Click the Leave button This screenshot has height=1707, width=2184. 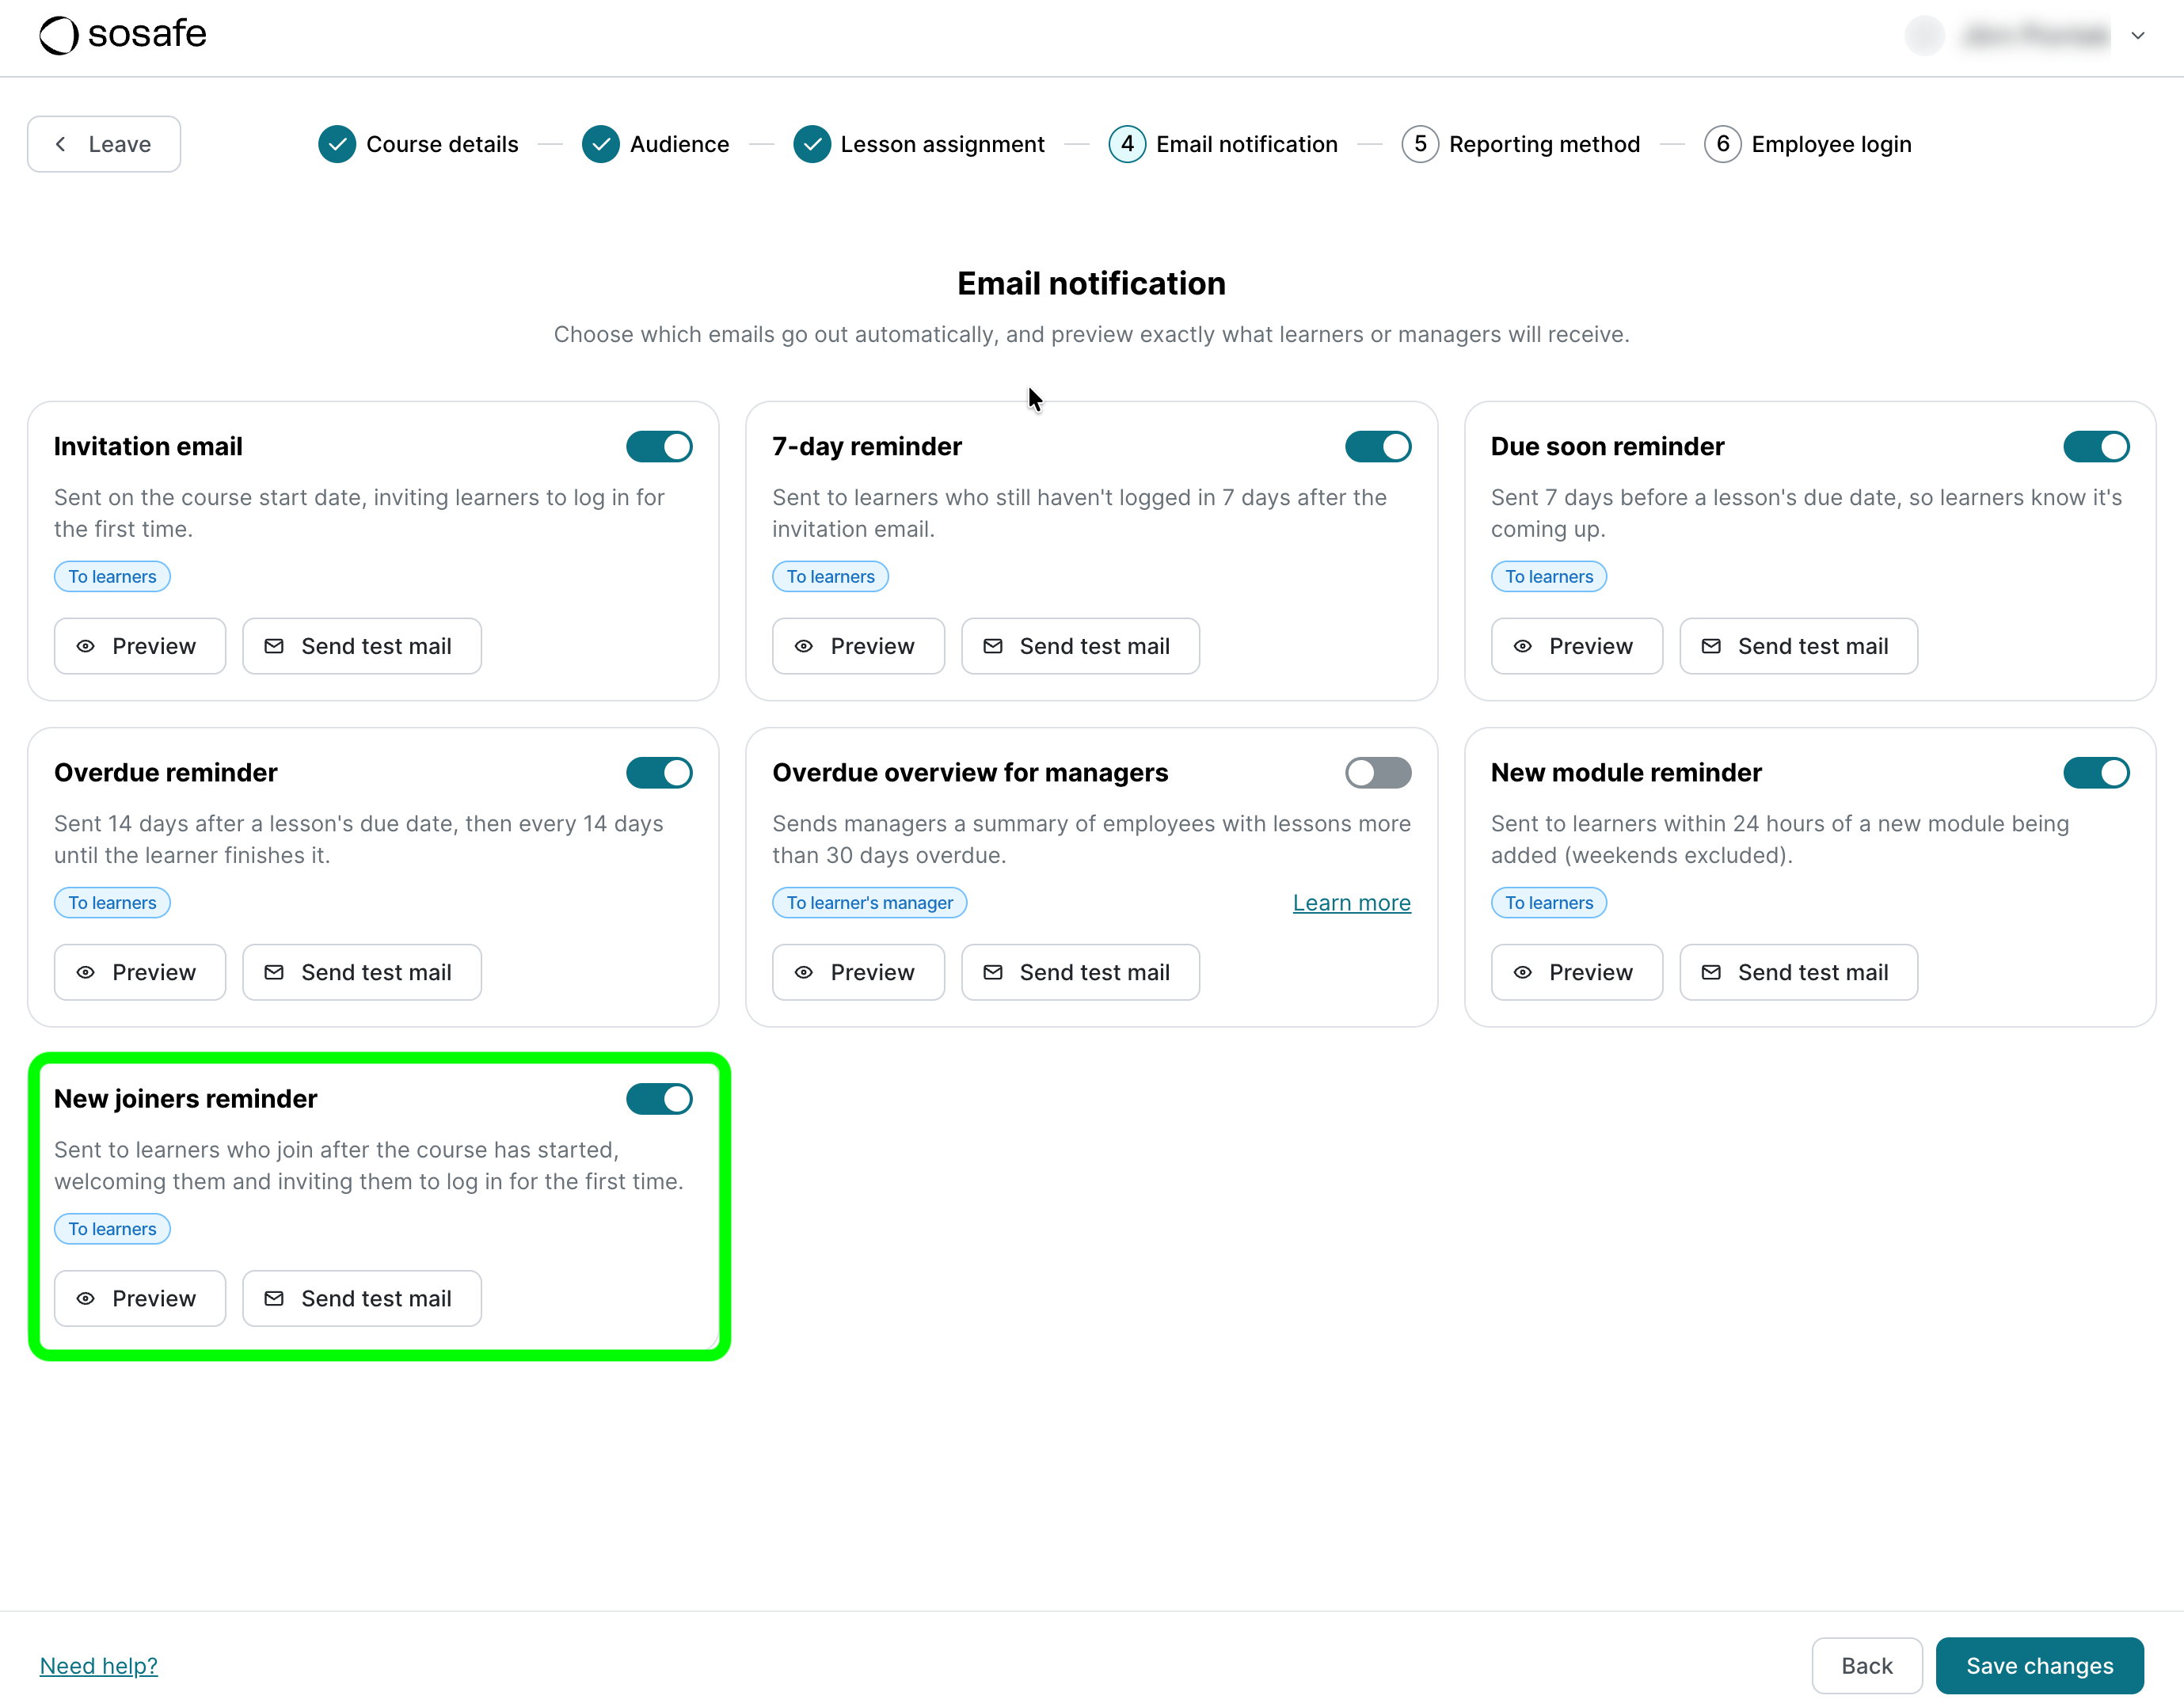coord(104,144)
